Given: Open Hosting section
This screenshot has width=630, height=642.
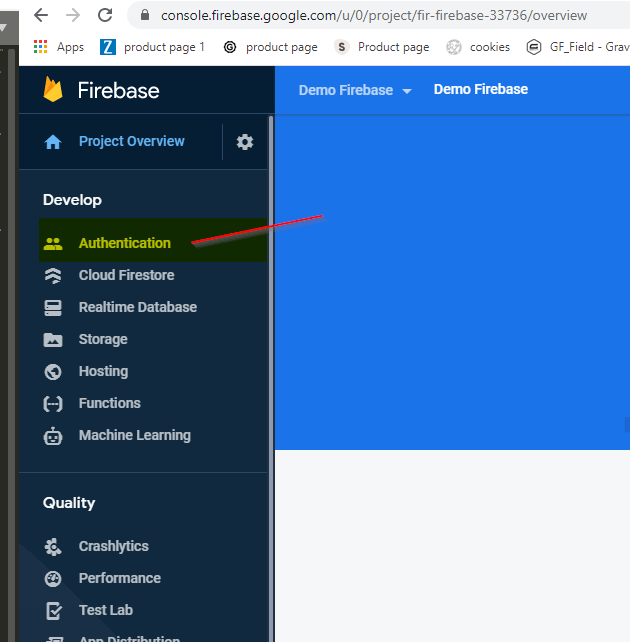Looking at the screenshot, I should tap(104, 371).
